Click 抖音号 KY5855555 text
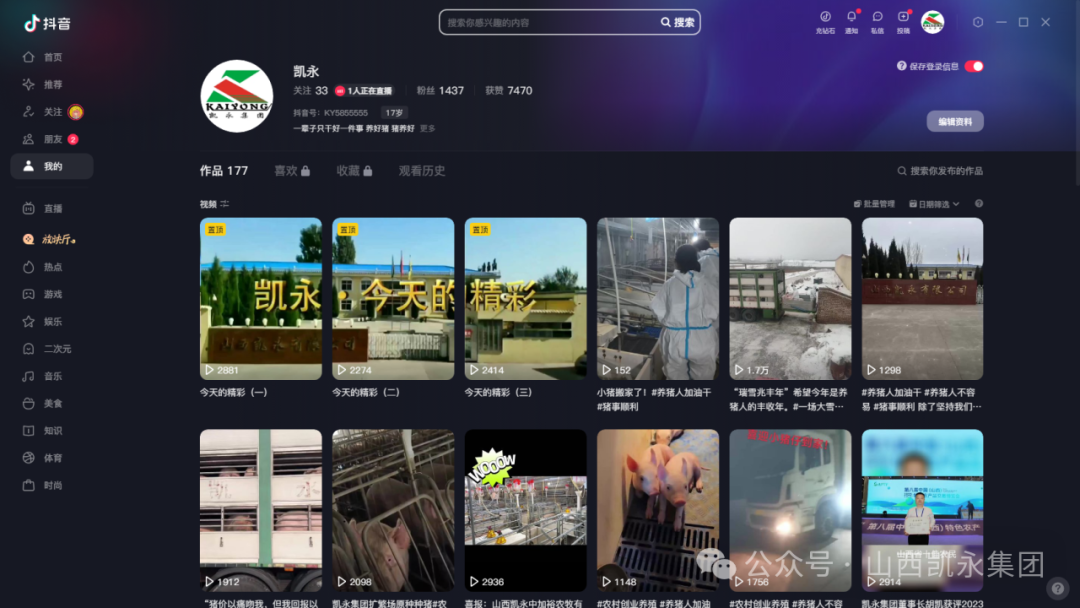This screenshot has height=608, width=1080. pos(331,113)
